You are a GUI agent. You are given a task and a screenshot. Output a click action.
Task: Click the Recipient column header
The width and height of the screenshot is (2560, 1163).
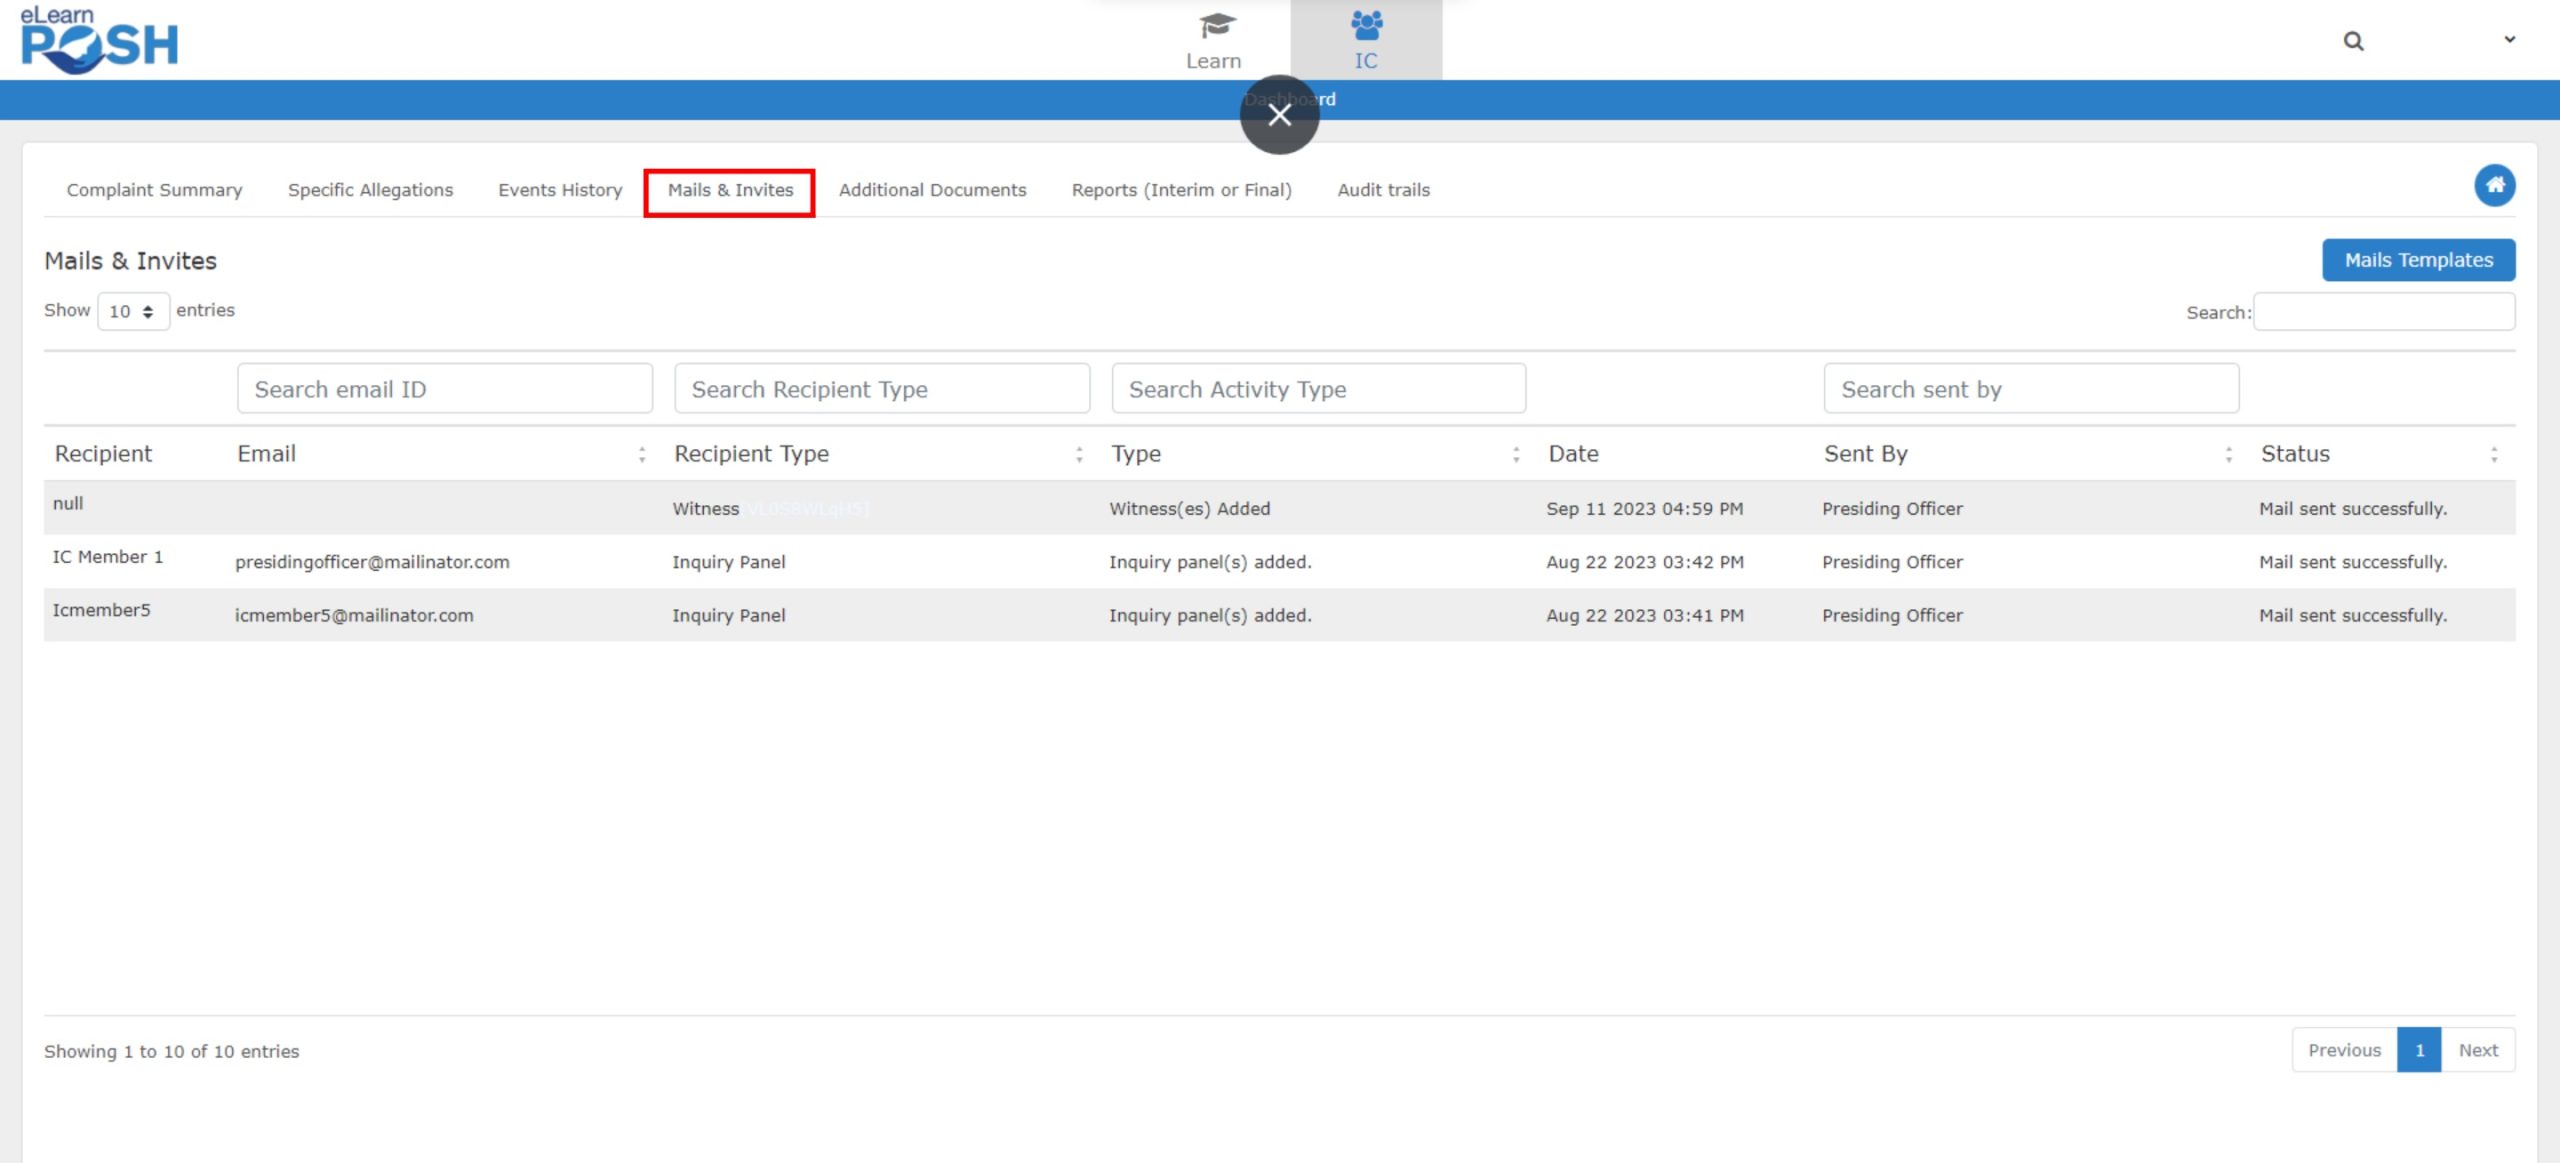103,454
